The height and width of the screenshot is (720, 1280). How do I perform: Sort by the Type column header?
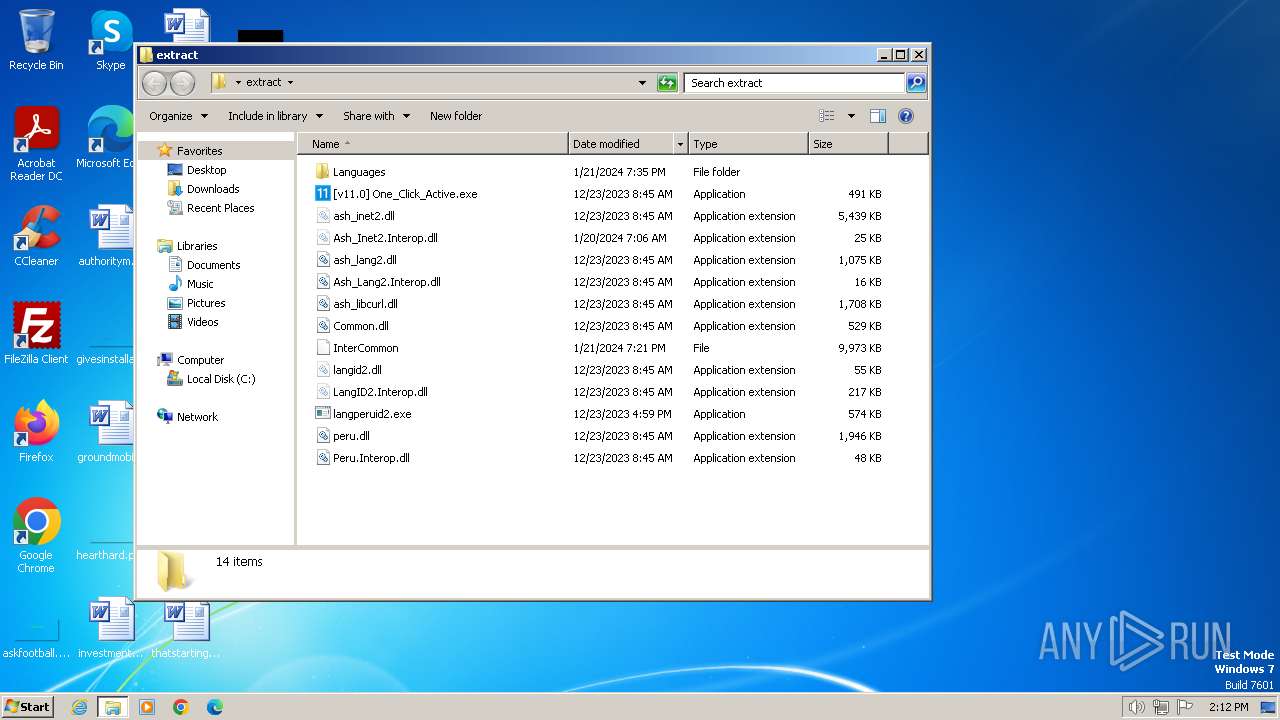[x=748, y=144]
